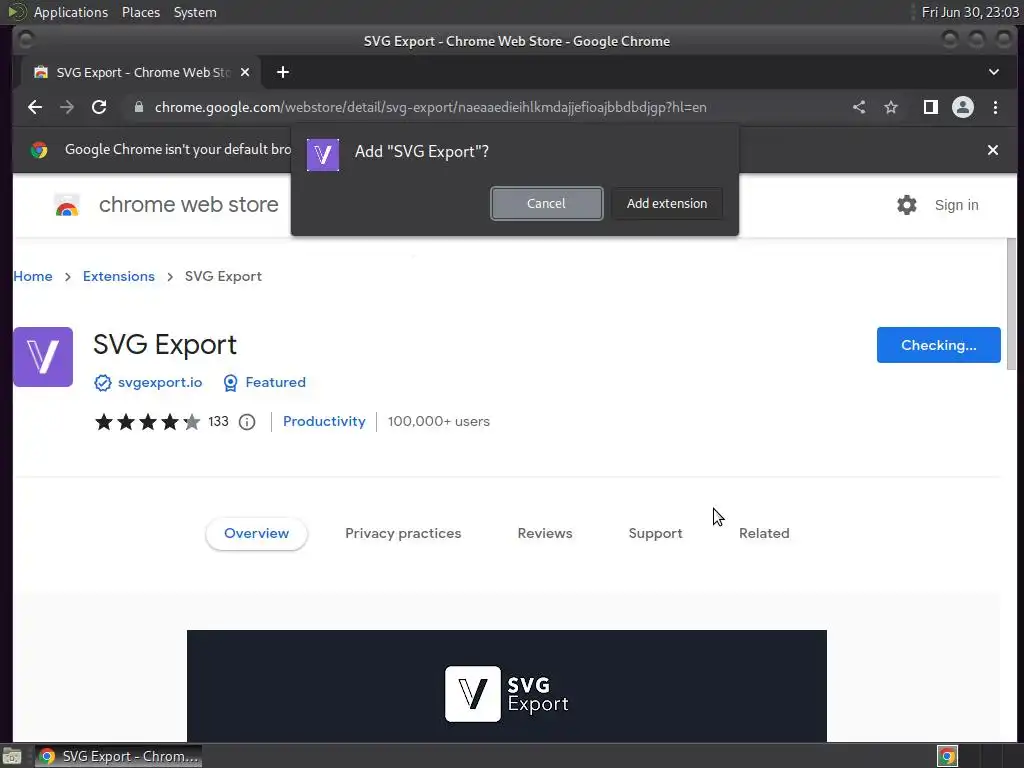1024x768 pixels.
Task: Click the lock icon in address bar
Action: [138, 107]
